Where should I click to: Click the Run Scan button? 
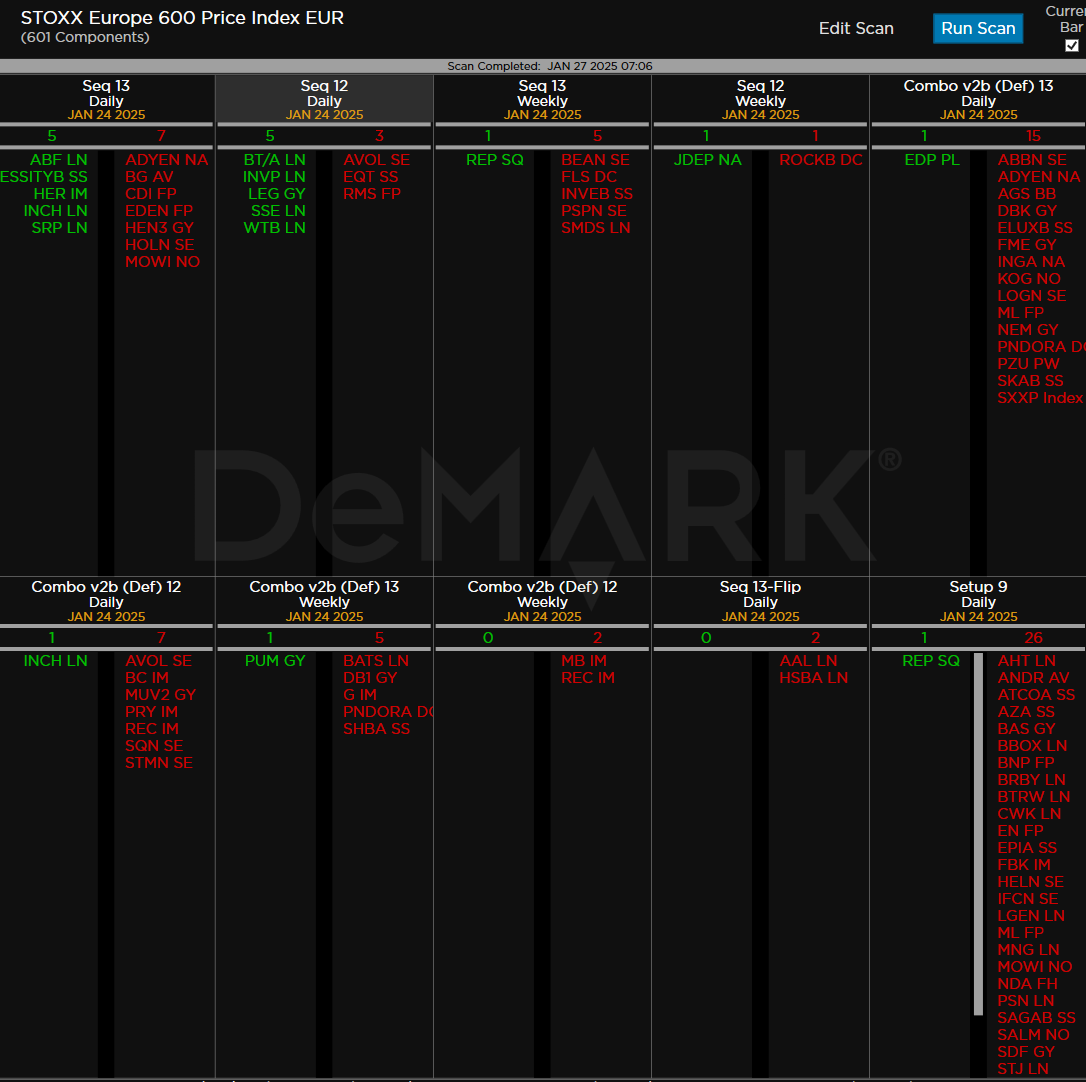point(977,28)
